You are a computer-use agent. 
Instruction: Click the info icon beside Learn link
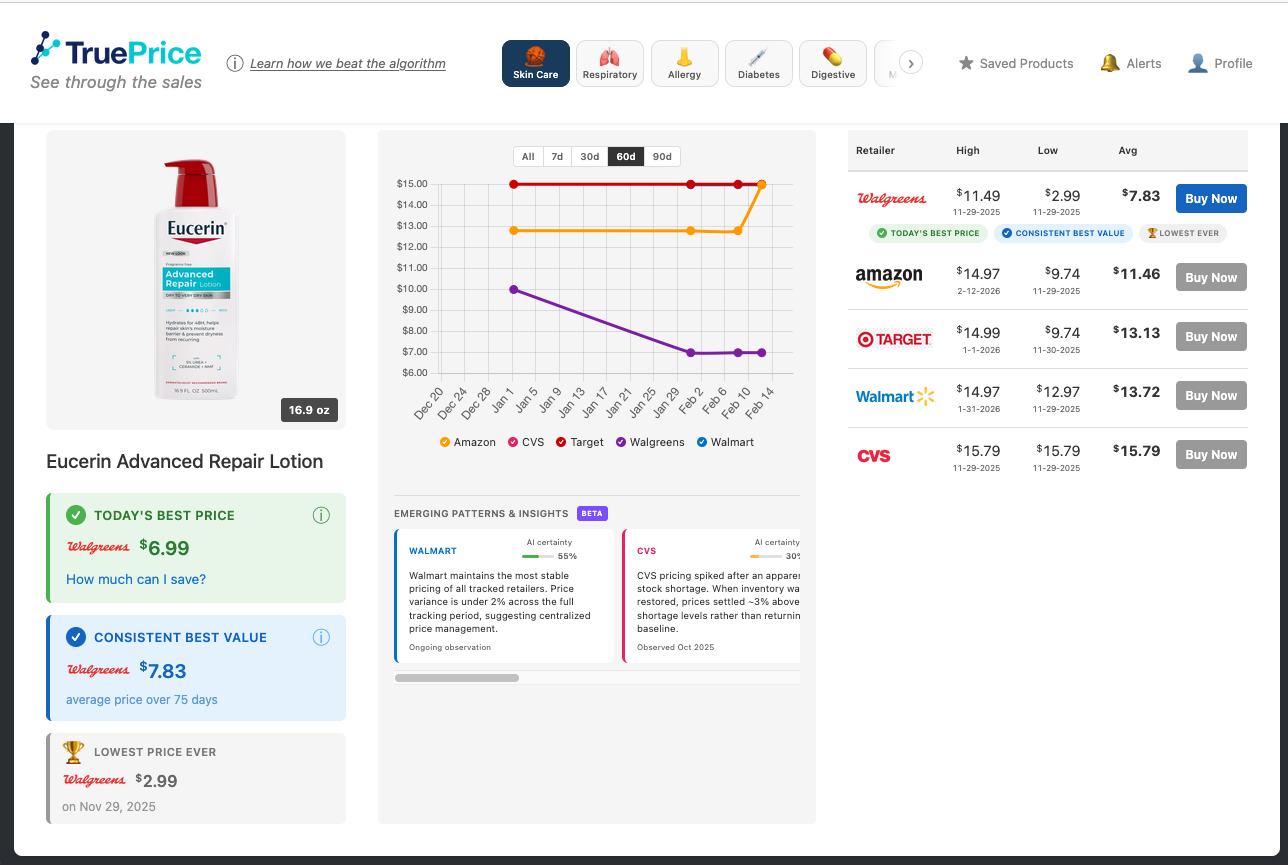(x=235, y=63)
